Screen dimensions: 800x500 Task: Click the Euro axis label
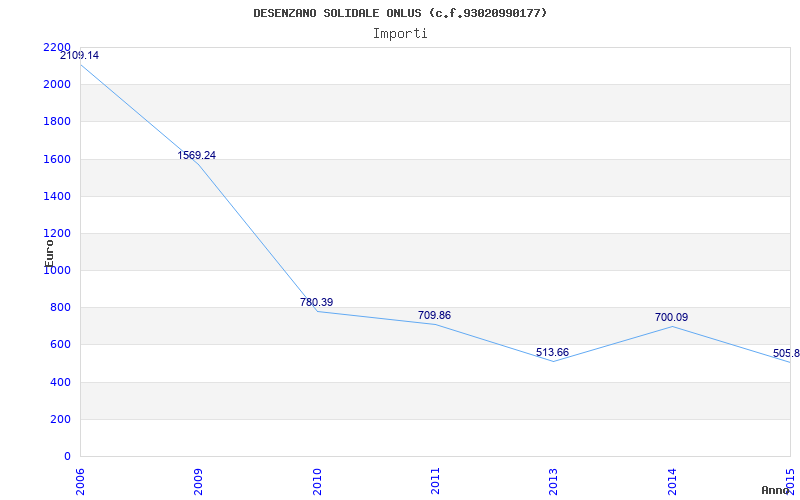click(x=49, y=253)
